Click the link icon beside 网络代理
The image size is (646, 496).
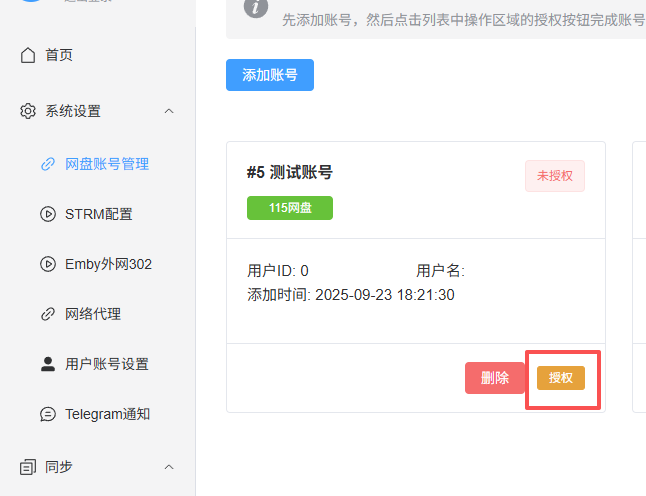pos(48,314)
